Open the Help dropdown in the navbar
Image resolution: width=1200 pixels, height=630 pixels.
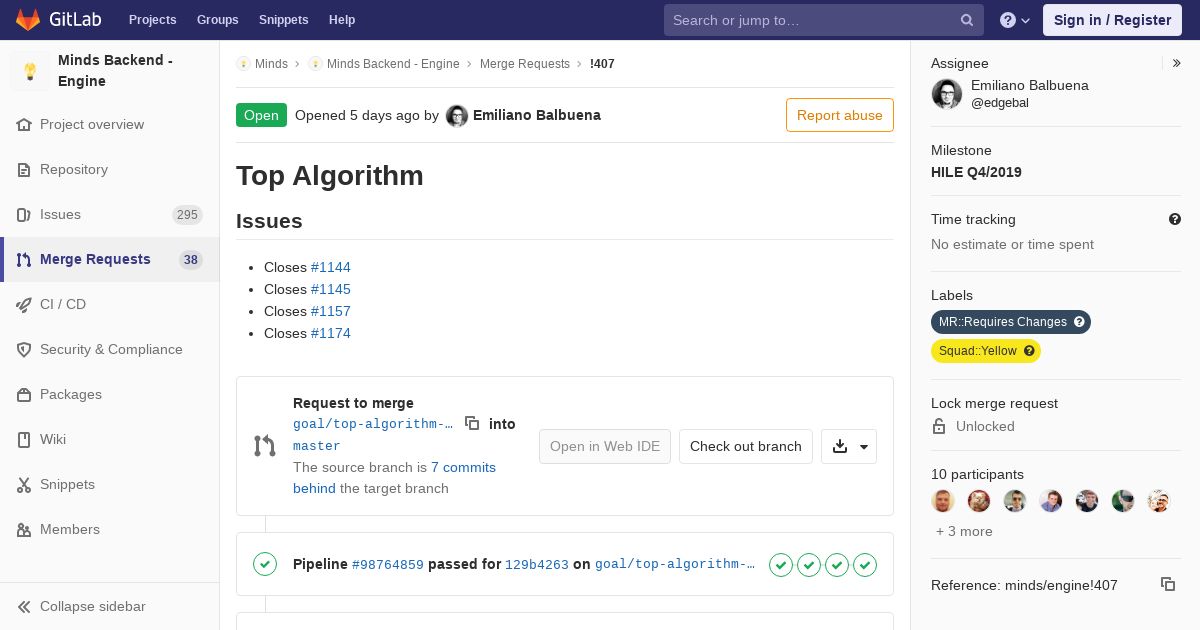click(1015, 20)
